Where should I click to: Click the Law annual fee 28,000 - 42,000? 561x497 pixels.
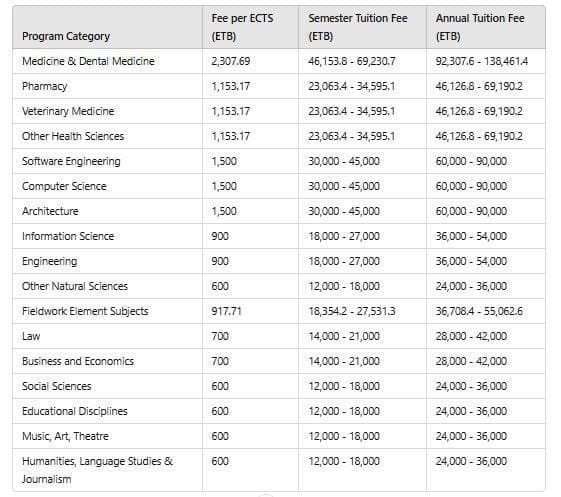(471, 336)
